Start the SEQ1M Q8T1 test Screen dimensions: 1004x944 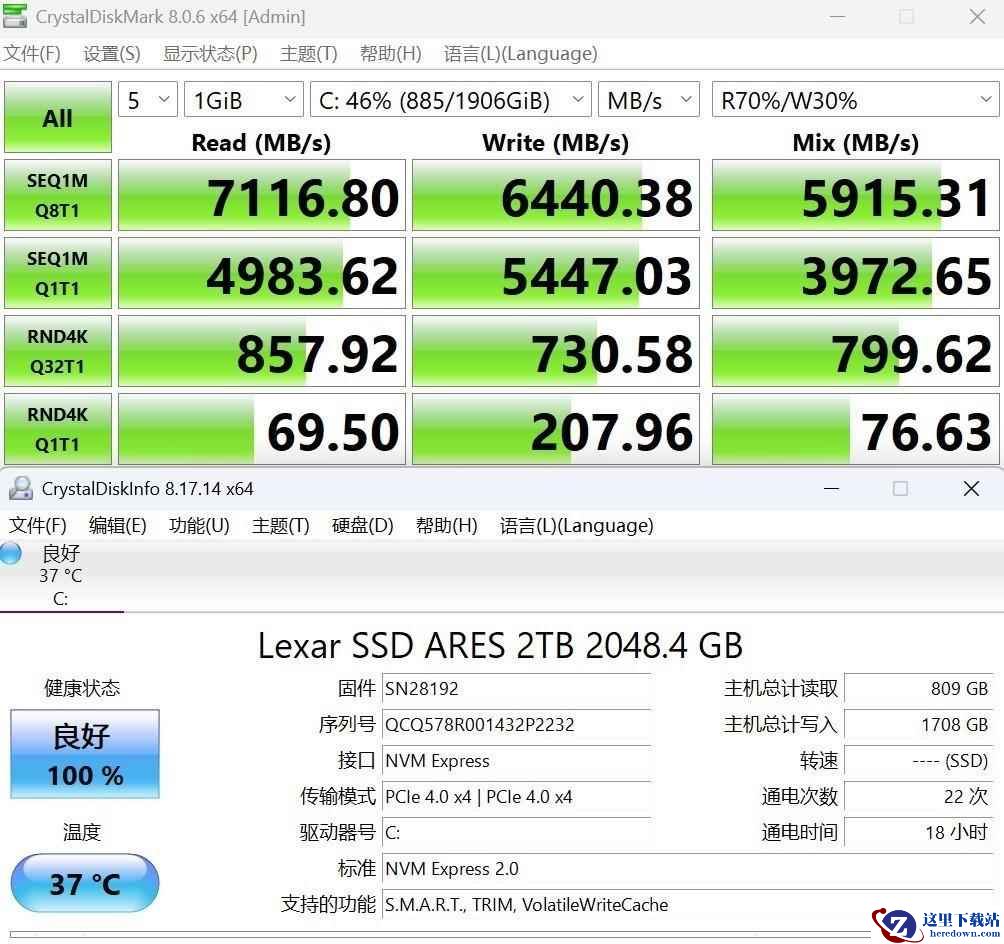tap(58, 195)
